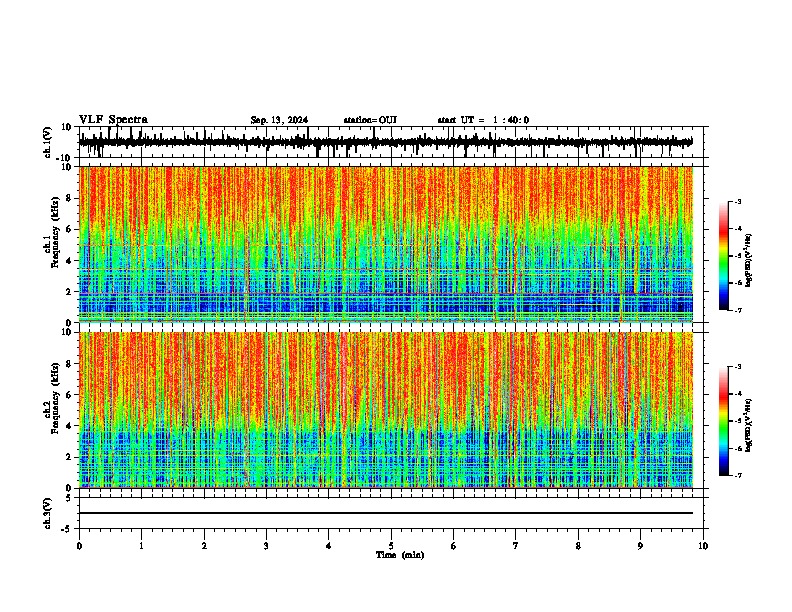Image resolution: width=792 pixels, height=612 pixels.
Task: Click the ch.2 color bar unit label
Action: [x=749, y=425]
